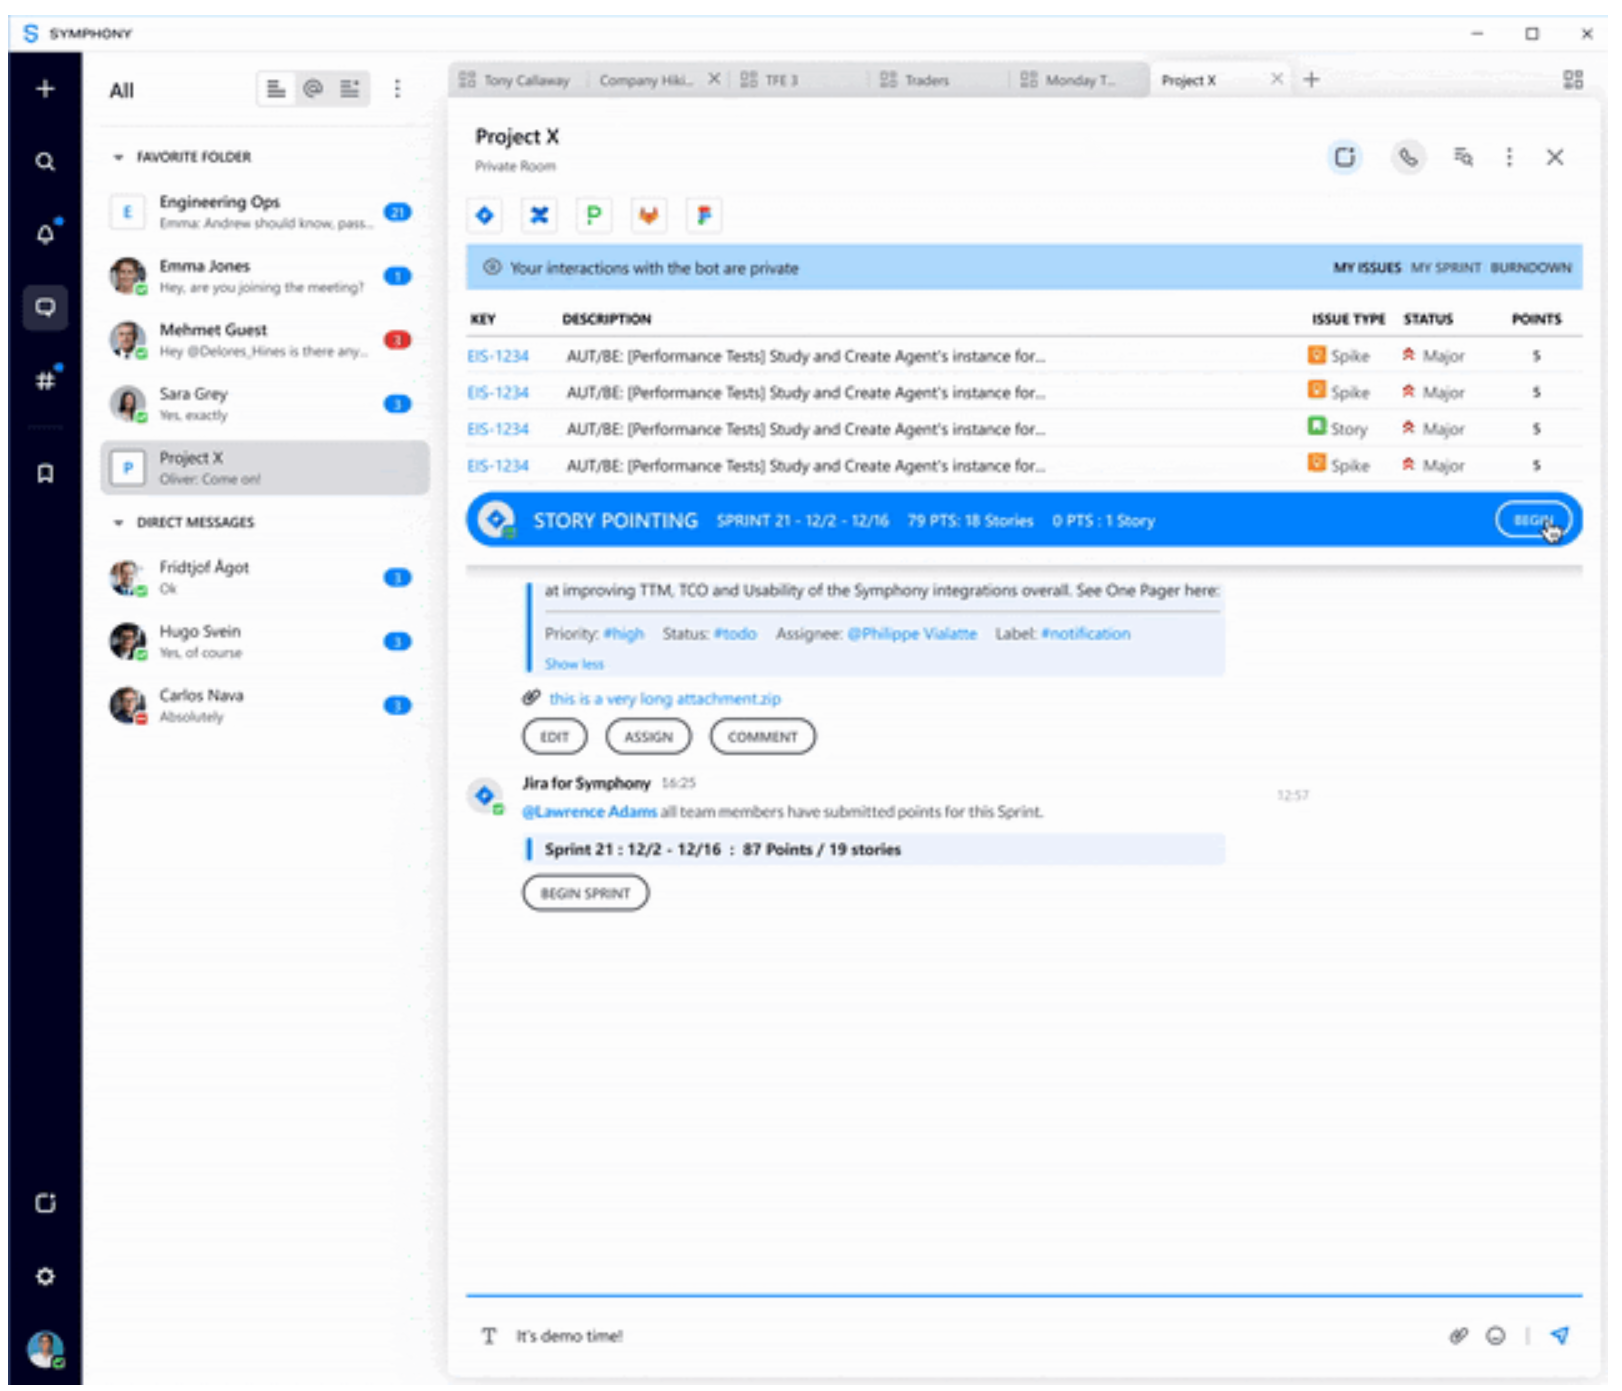The image size is (1622, 1391).
Task: Open chat with Emma Jones
Action: (265, 276)
